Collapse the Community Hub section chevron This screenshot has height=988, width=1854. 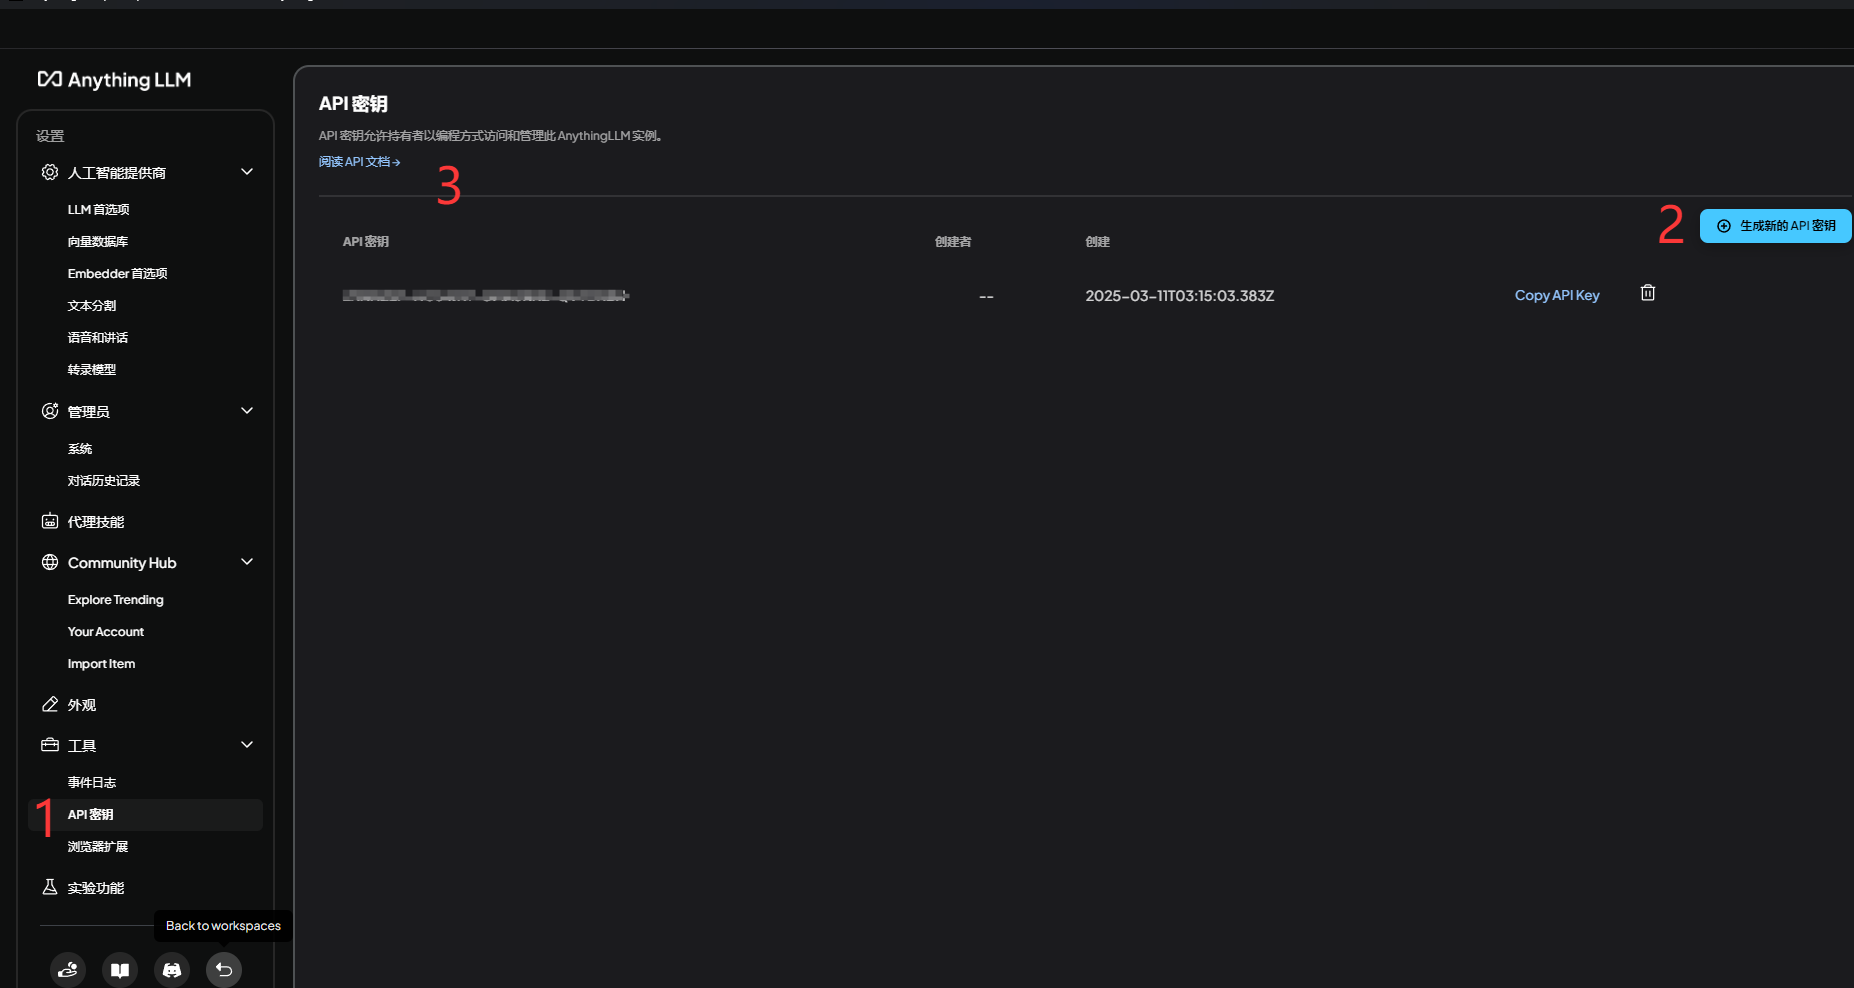[x=247, y=562]
